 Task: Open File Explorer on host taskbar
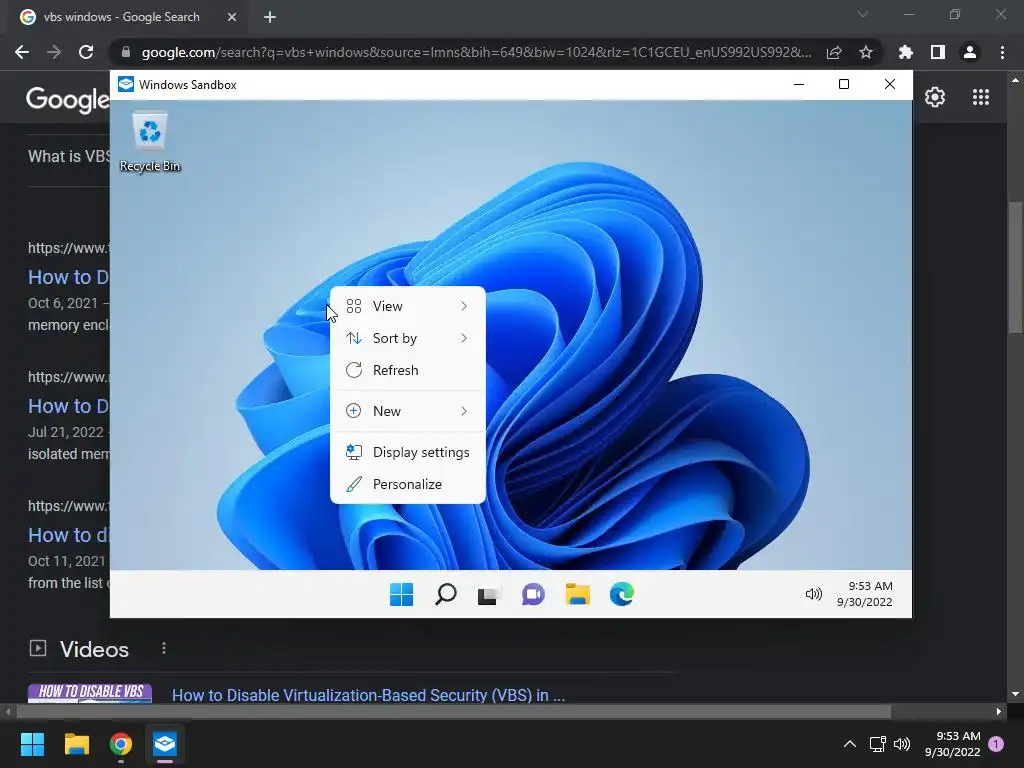coord(76,744)
